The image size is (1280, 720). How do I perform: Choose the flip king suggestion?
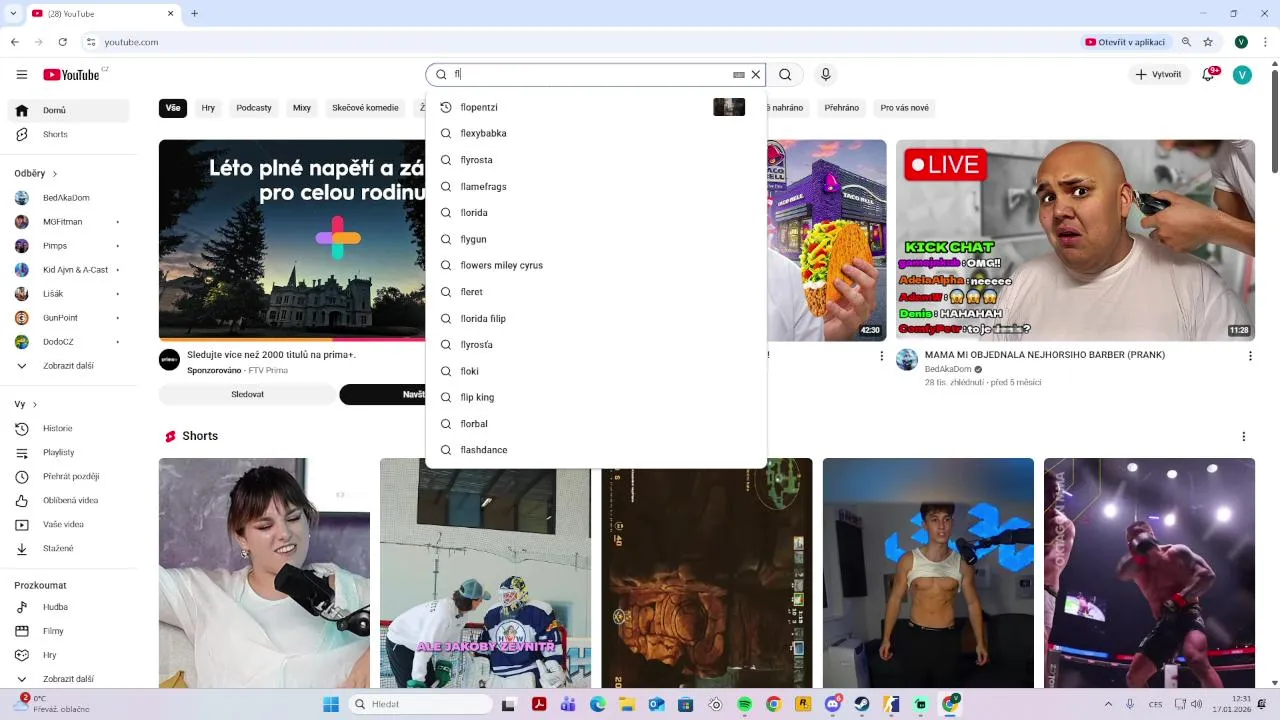tap(596, 397)
